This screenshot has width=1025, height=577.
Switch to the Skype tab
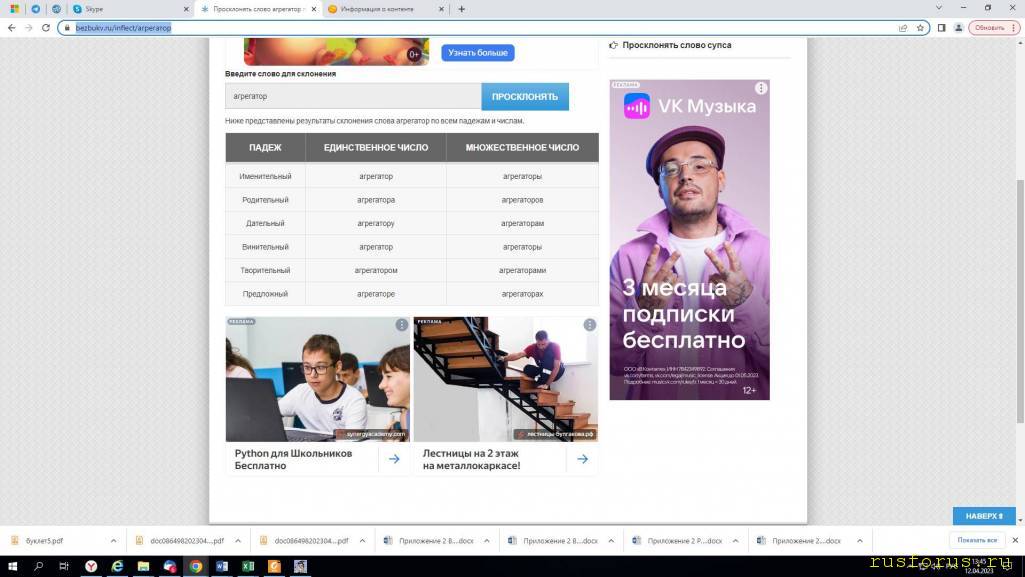coord(128,9)
